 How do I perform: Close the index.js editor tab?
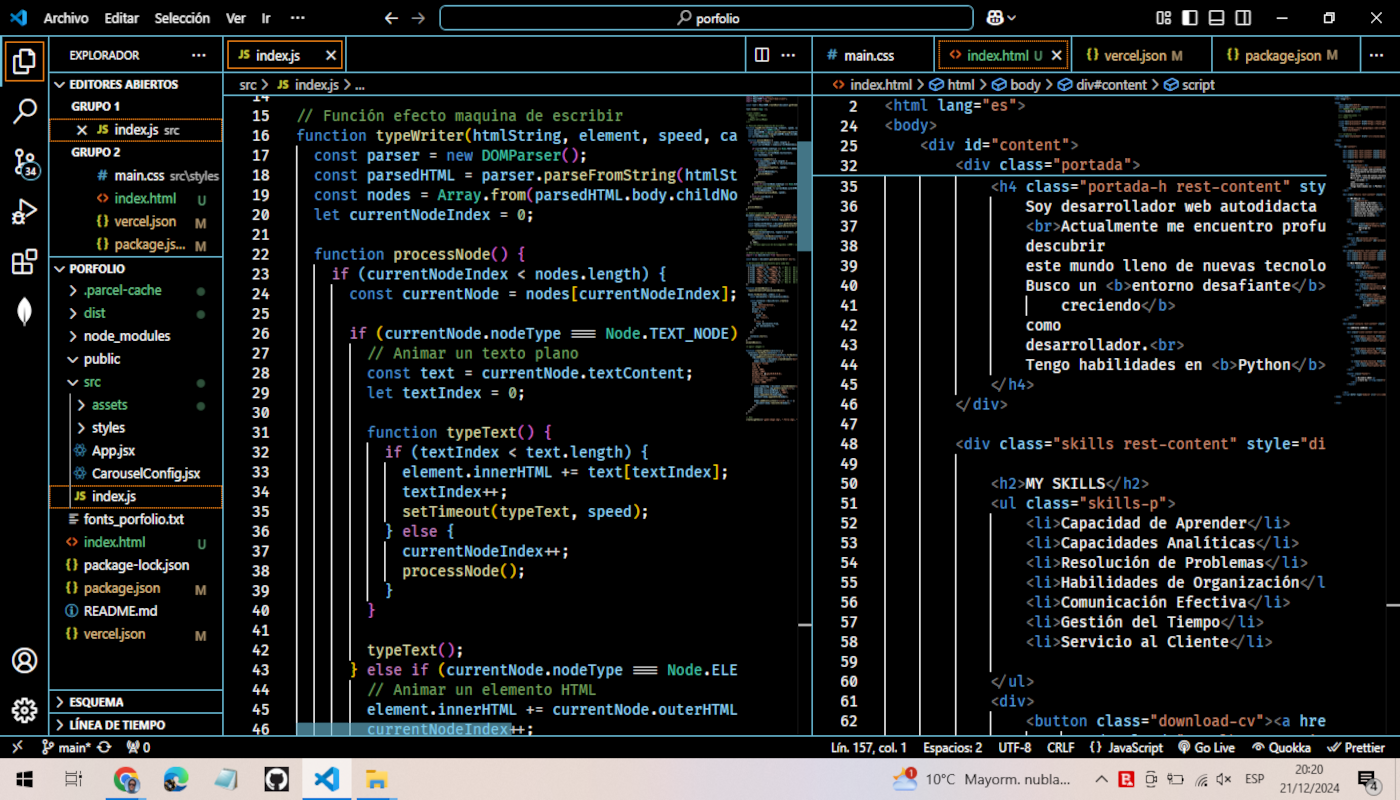coord(331,55)
